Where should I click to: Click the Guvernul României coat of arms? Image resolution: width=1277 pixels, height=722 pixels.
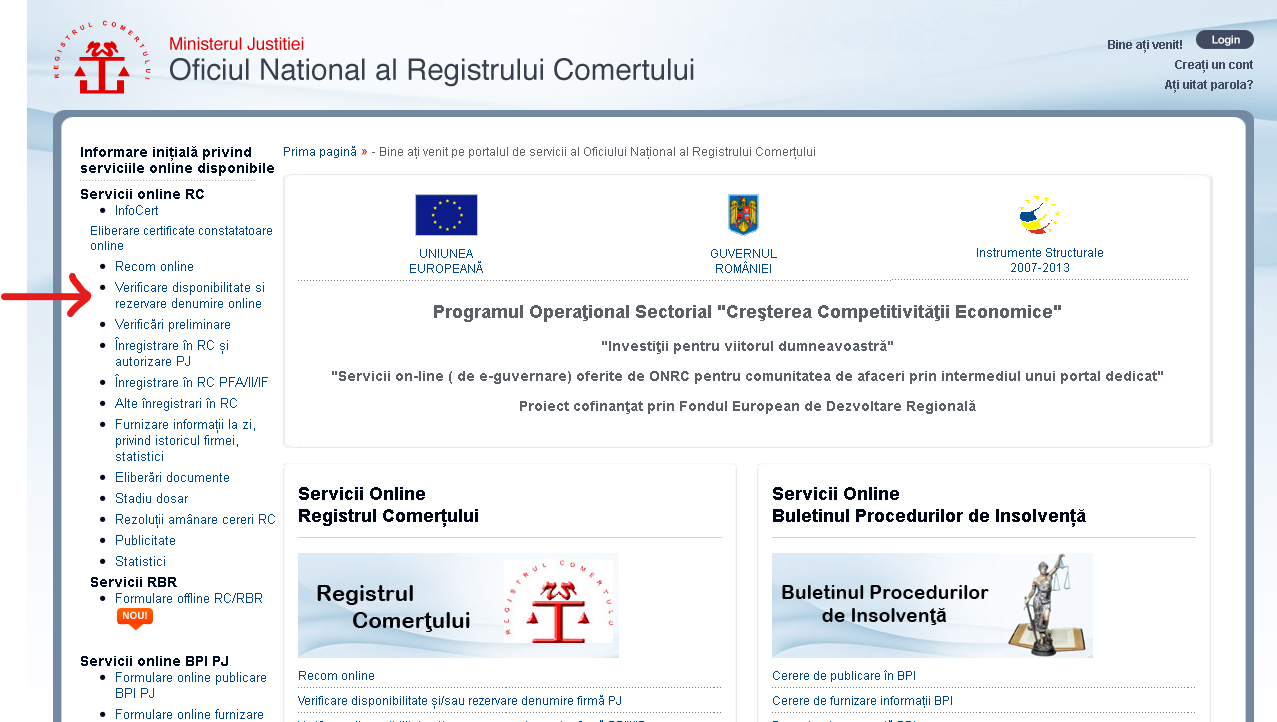pos(743,215)
